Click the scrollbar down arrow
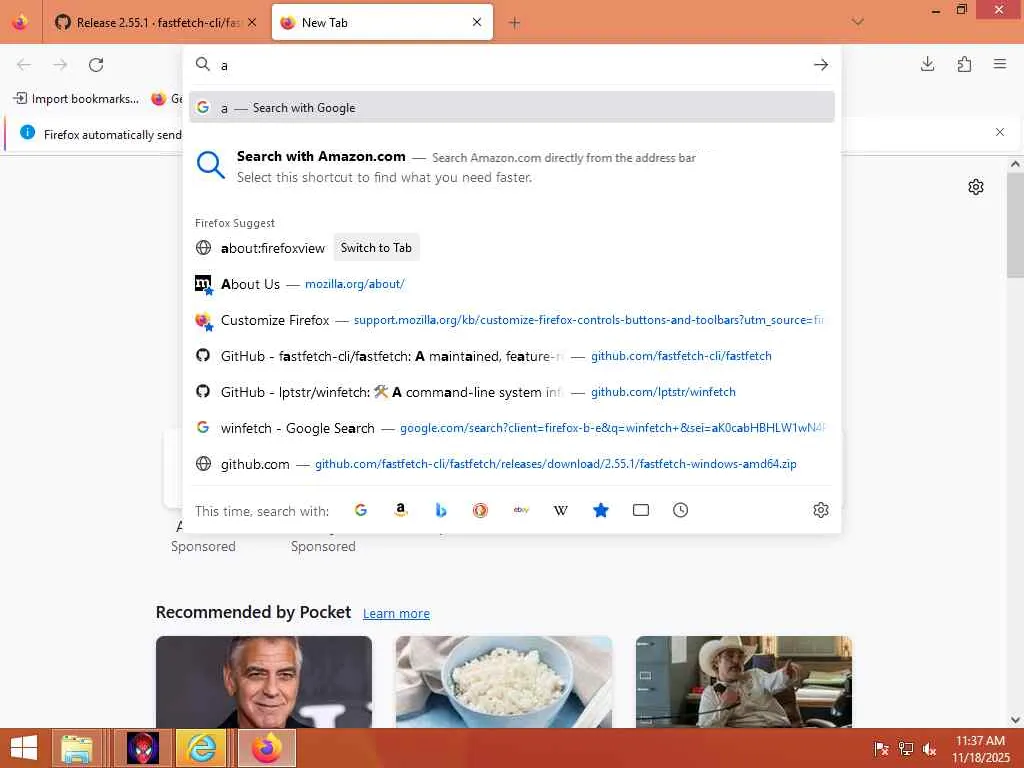This screenshot has width=1024, height=768. coord(1015,720)
